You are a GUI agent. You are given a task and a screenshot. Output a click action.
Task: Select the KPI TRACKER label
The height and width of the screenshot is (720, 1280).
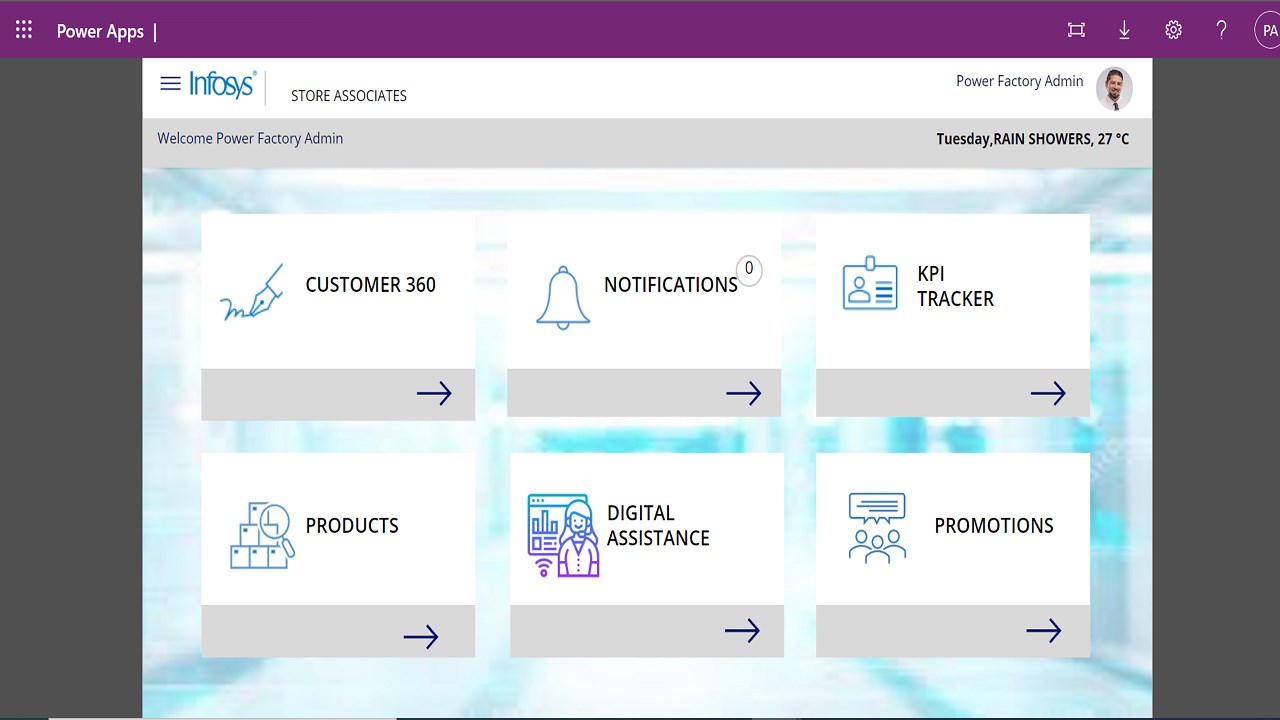(x=955, y=286)
